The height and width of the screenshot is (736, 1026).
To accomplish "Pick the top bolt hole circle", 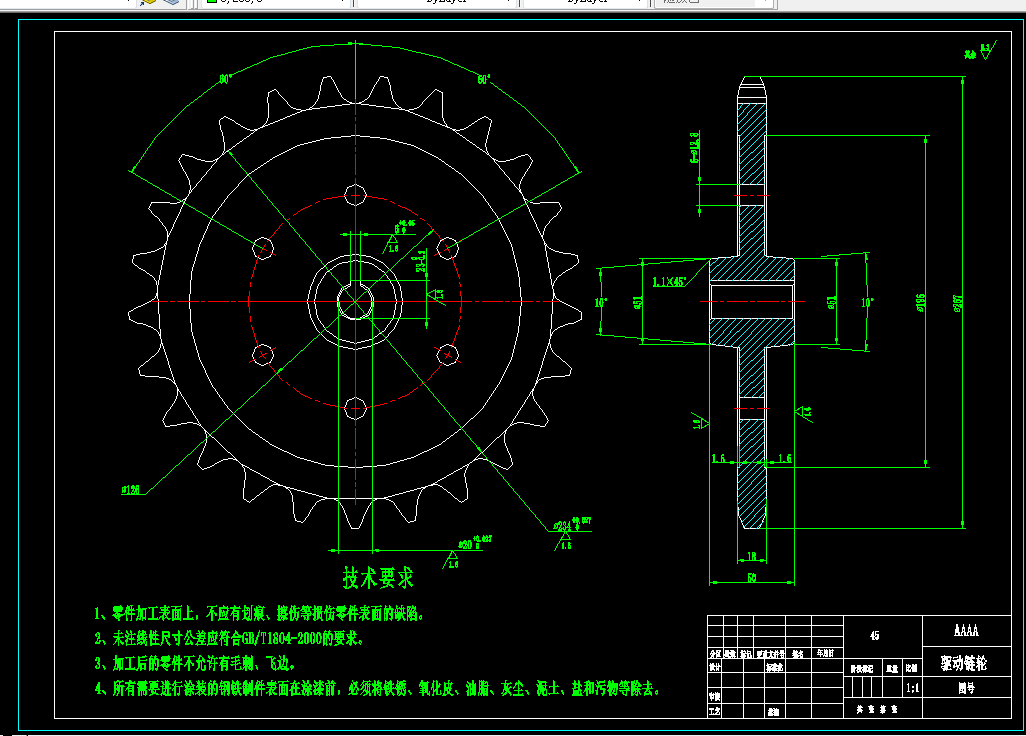I will pyautogui.click(x=355, y=195).
